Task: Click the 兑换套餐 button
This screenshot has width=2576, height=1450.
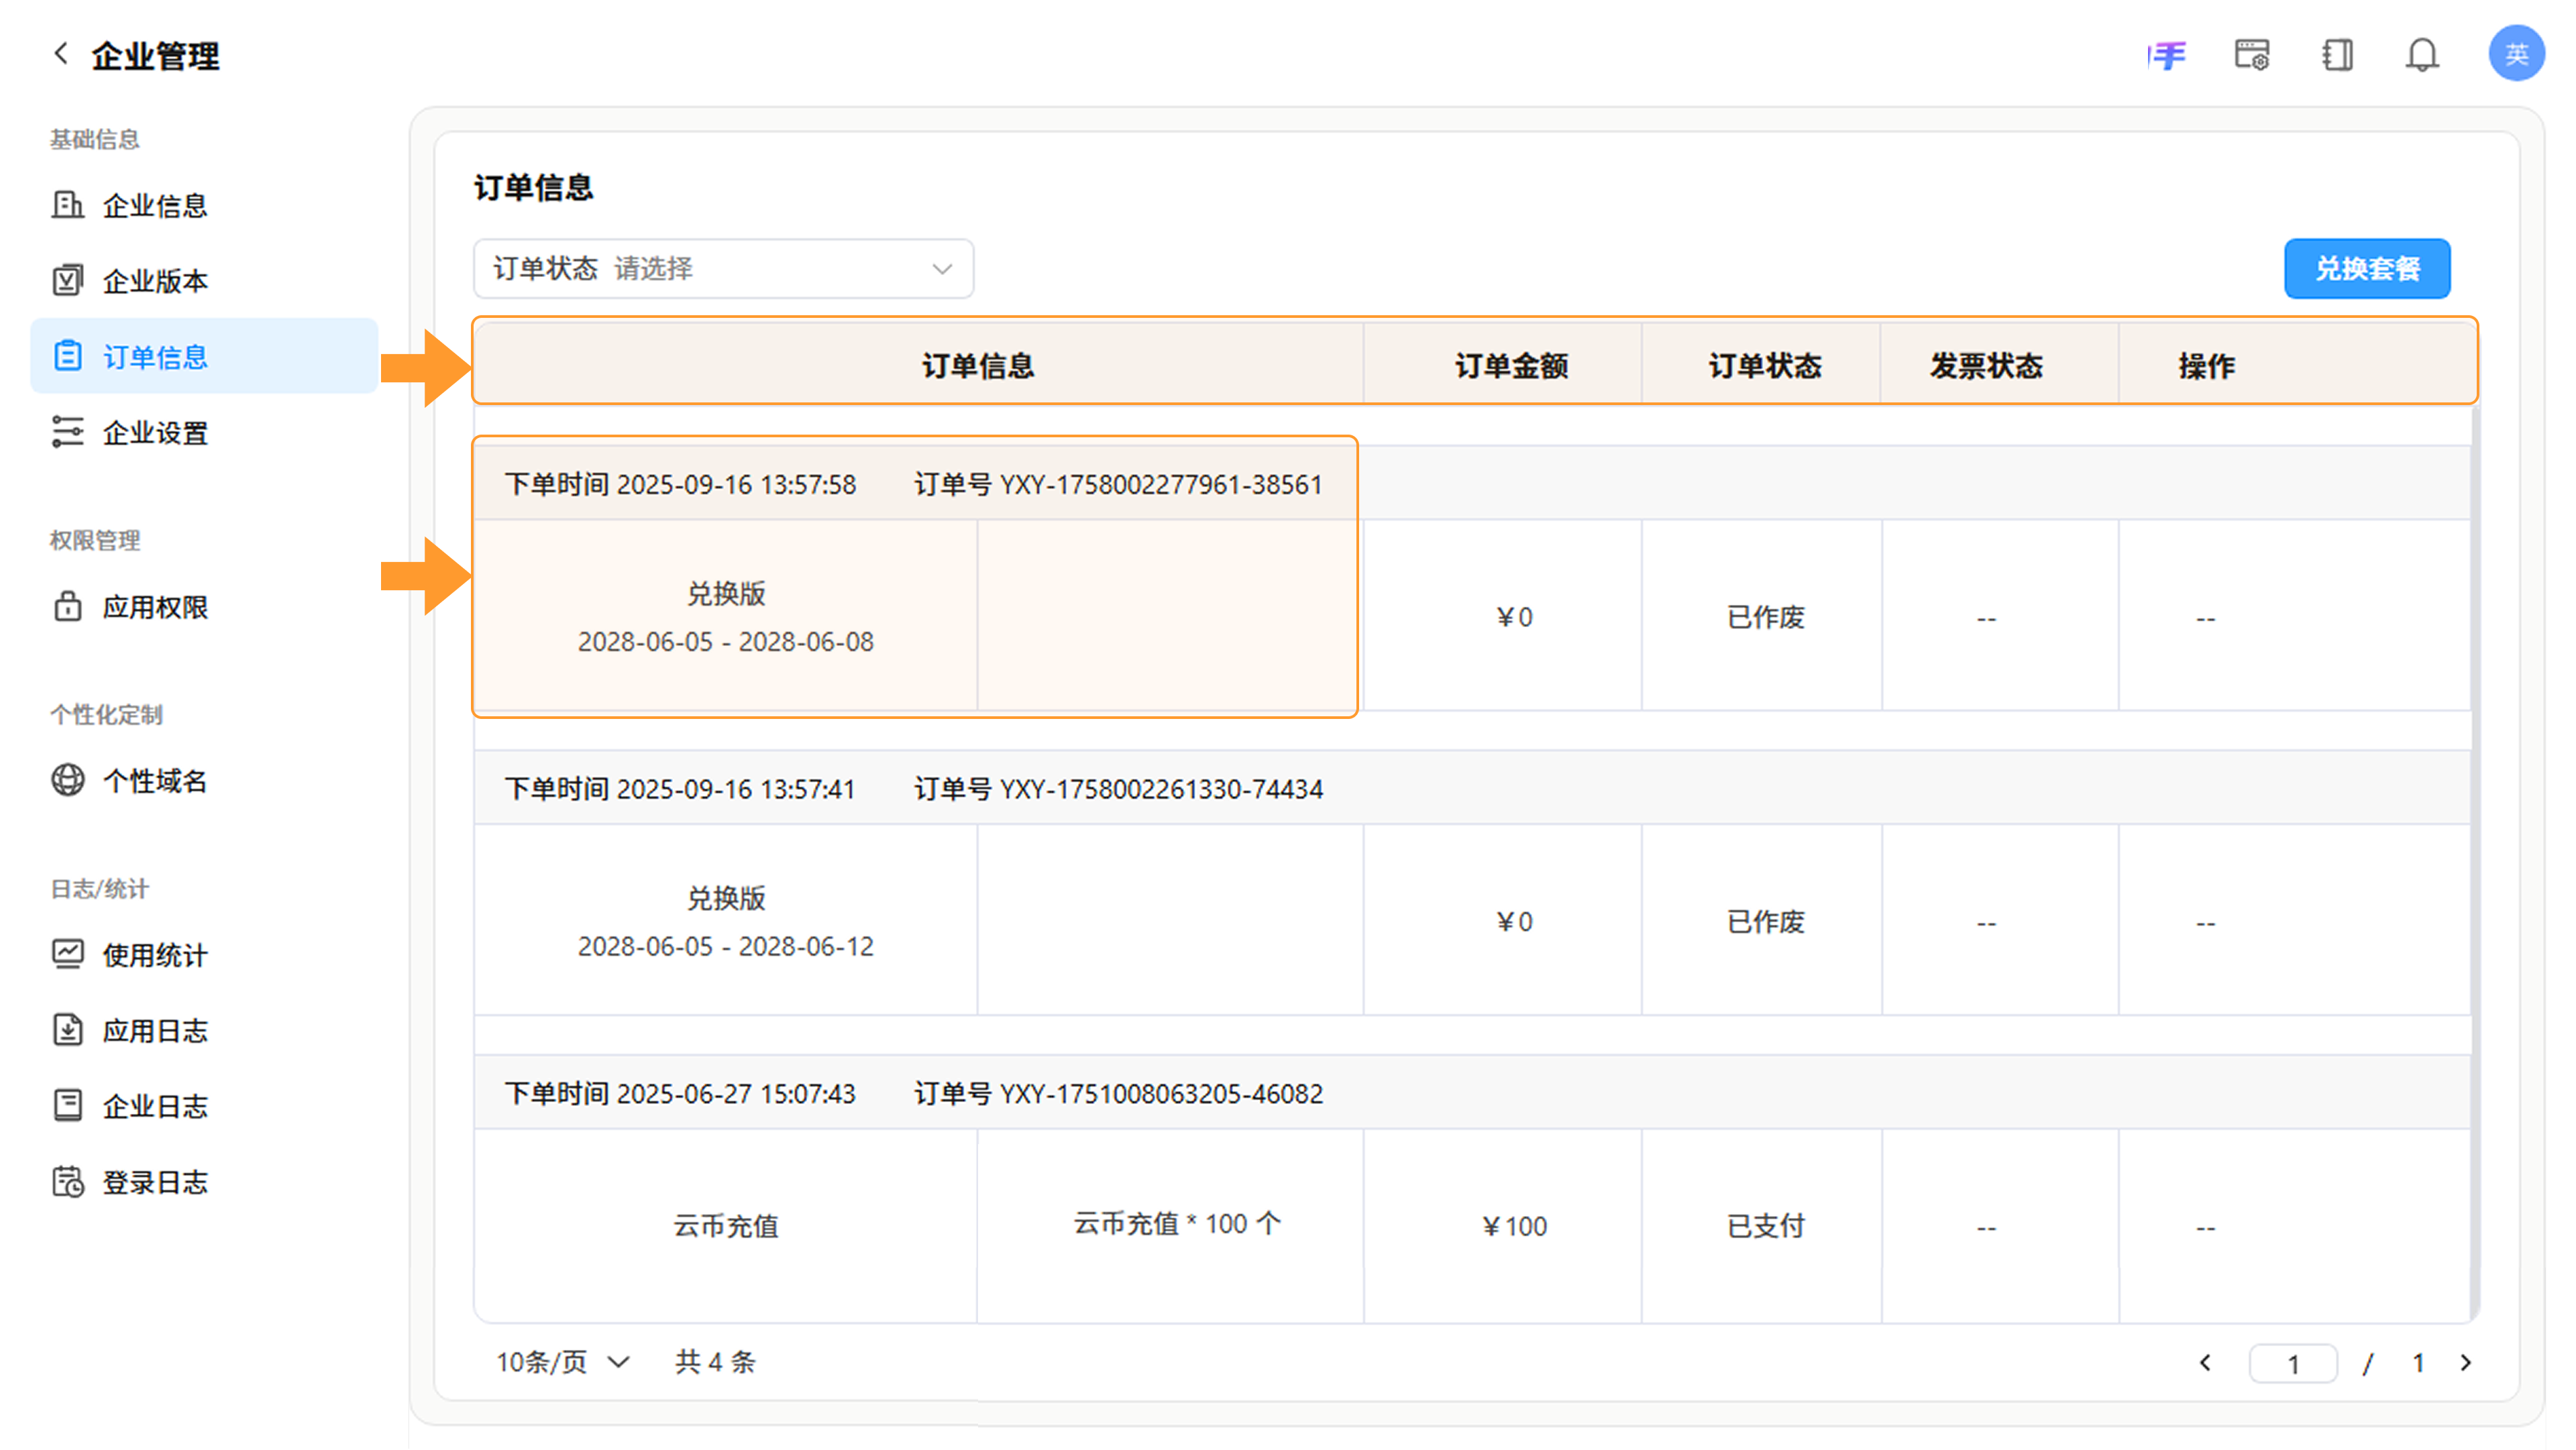Action: click(x=2367, y=268)
